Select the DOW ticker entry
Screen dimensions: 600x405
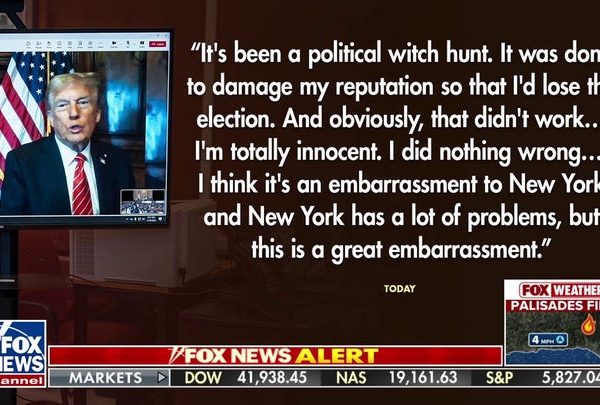tap(246, 378)
